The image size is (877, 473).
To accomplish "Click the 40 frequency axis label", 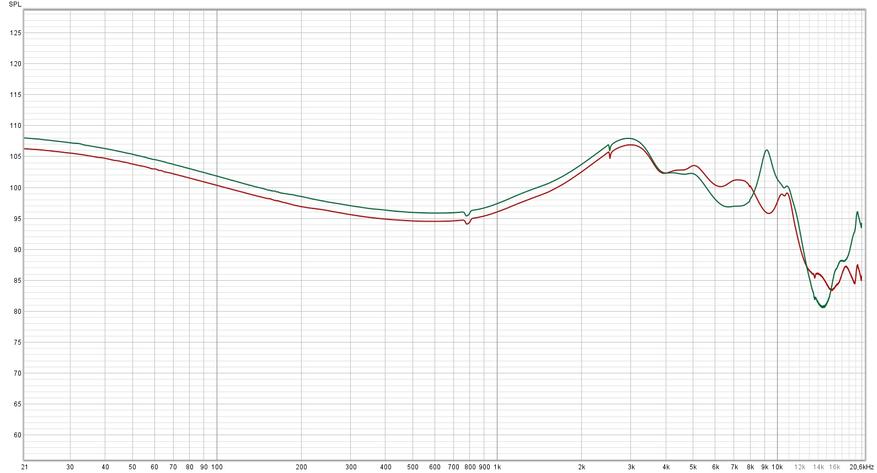I will point(105,467).
